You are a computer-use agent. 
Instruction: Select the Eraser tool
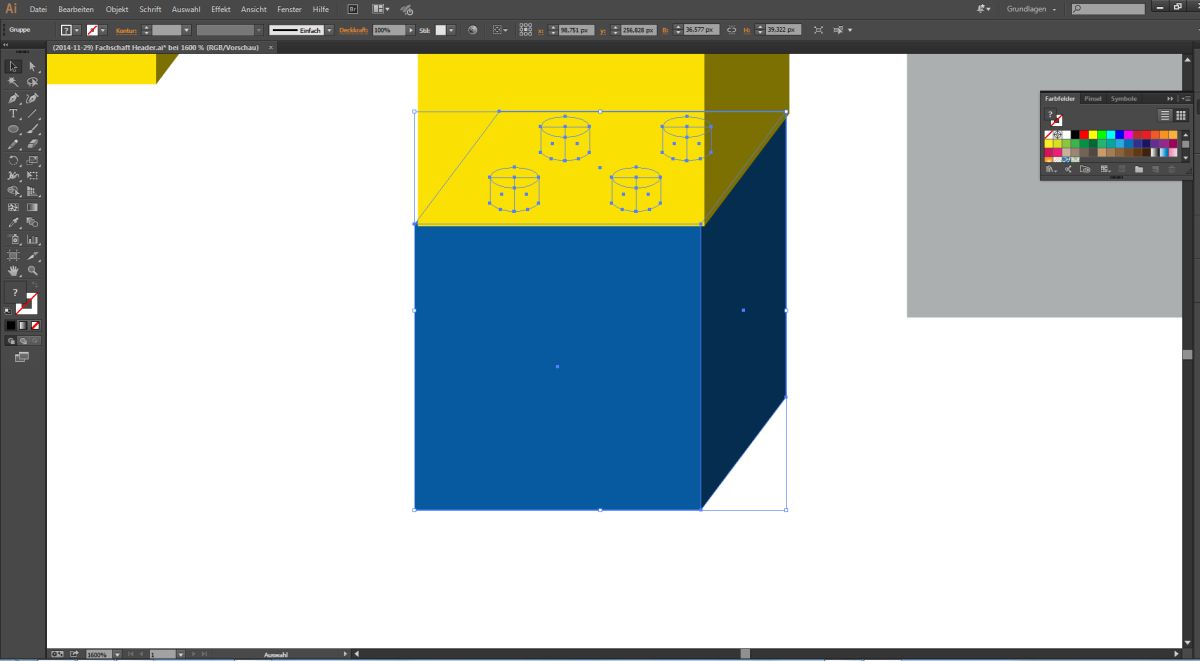[33, 145]
